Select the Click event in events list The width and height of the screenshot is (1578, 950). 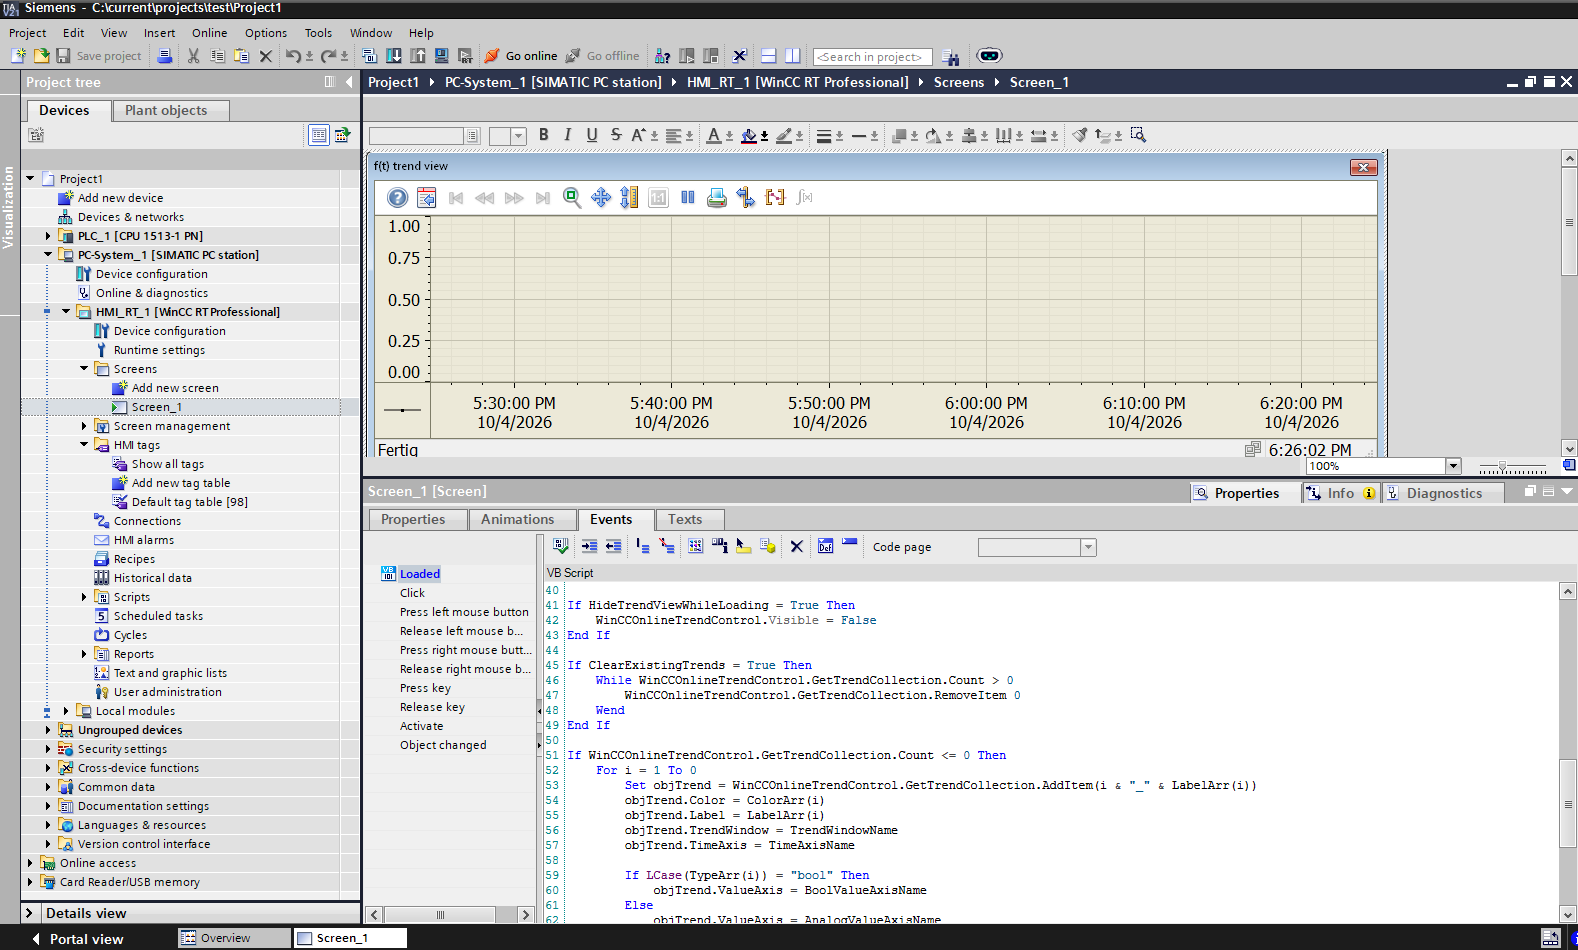click(x=412, y=593)
